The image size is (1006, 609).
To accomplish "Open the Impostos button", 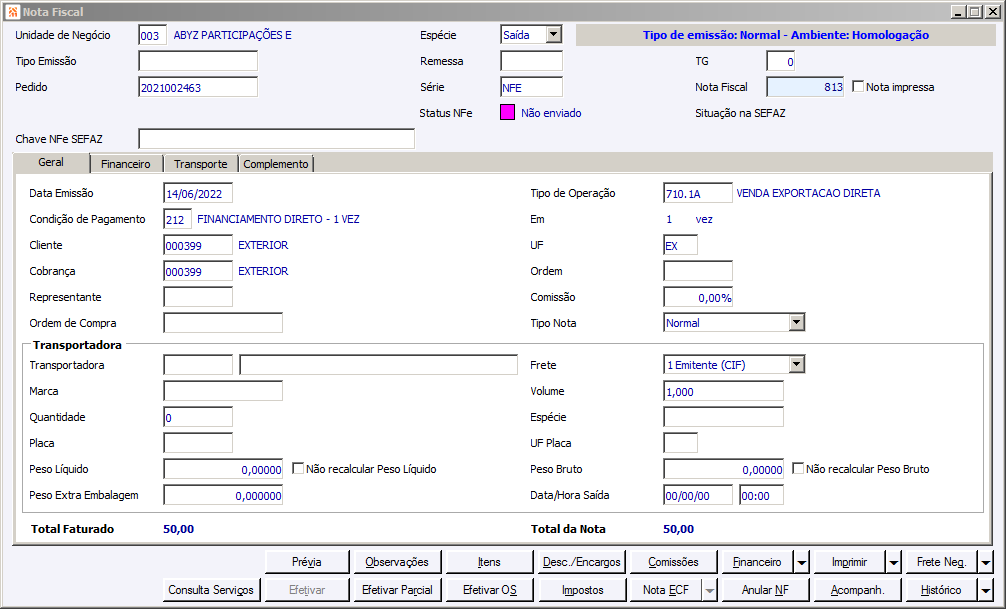I will (582, 590).
